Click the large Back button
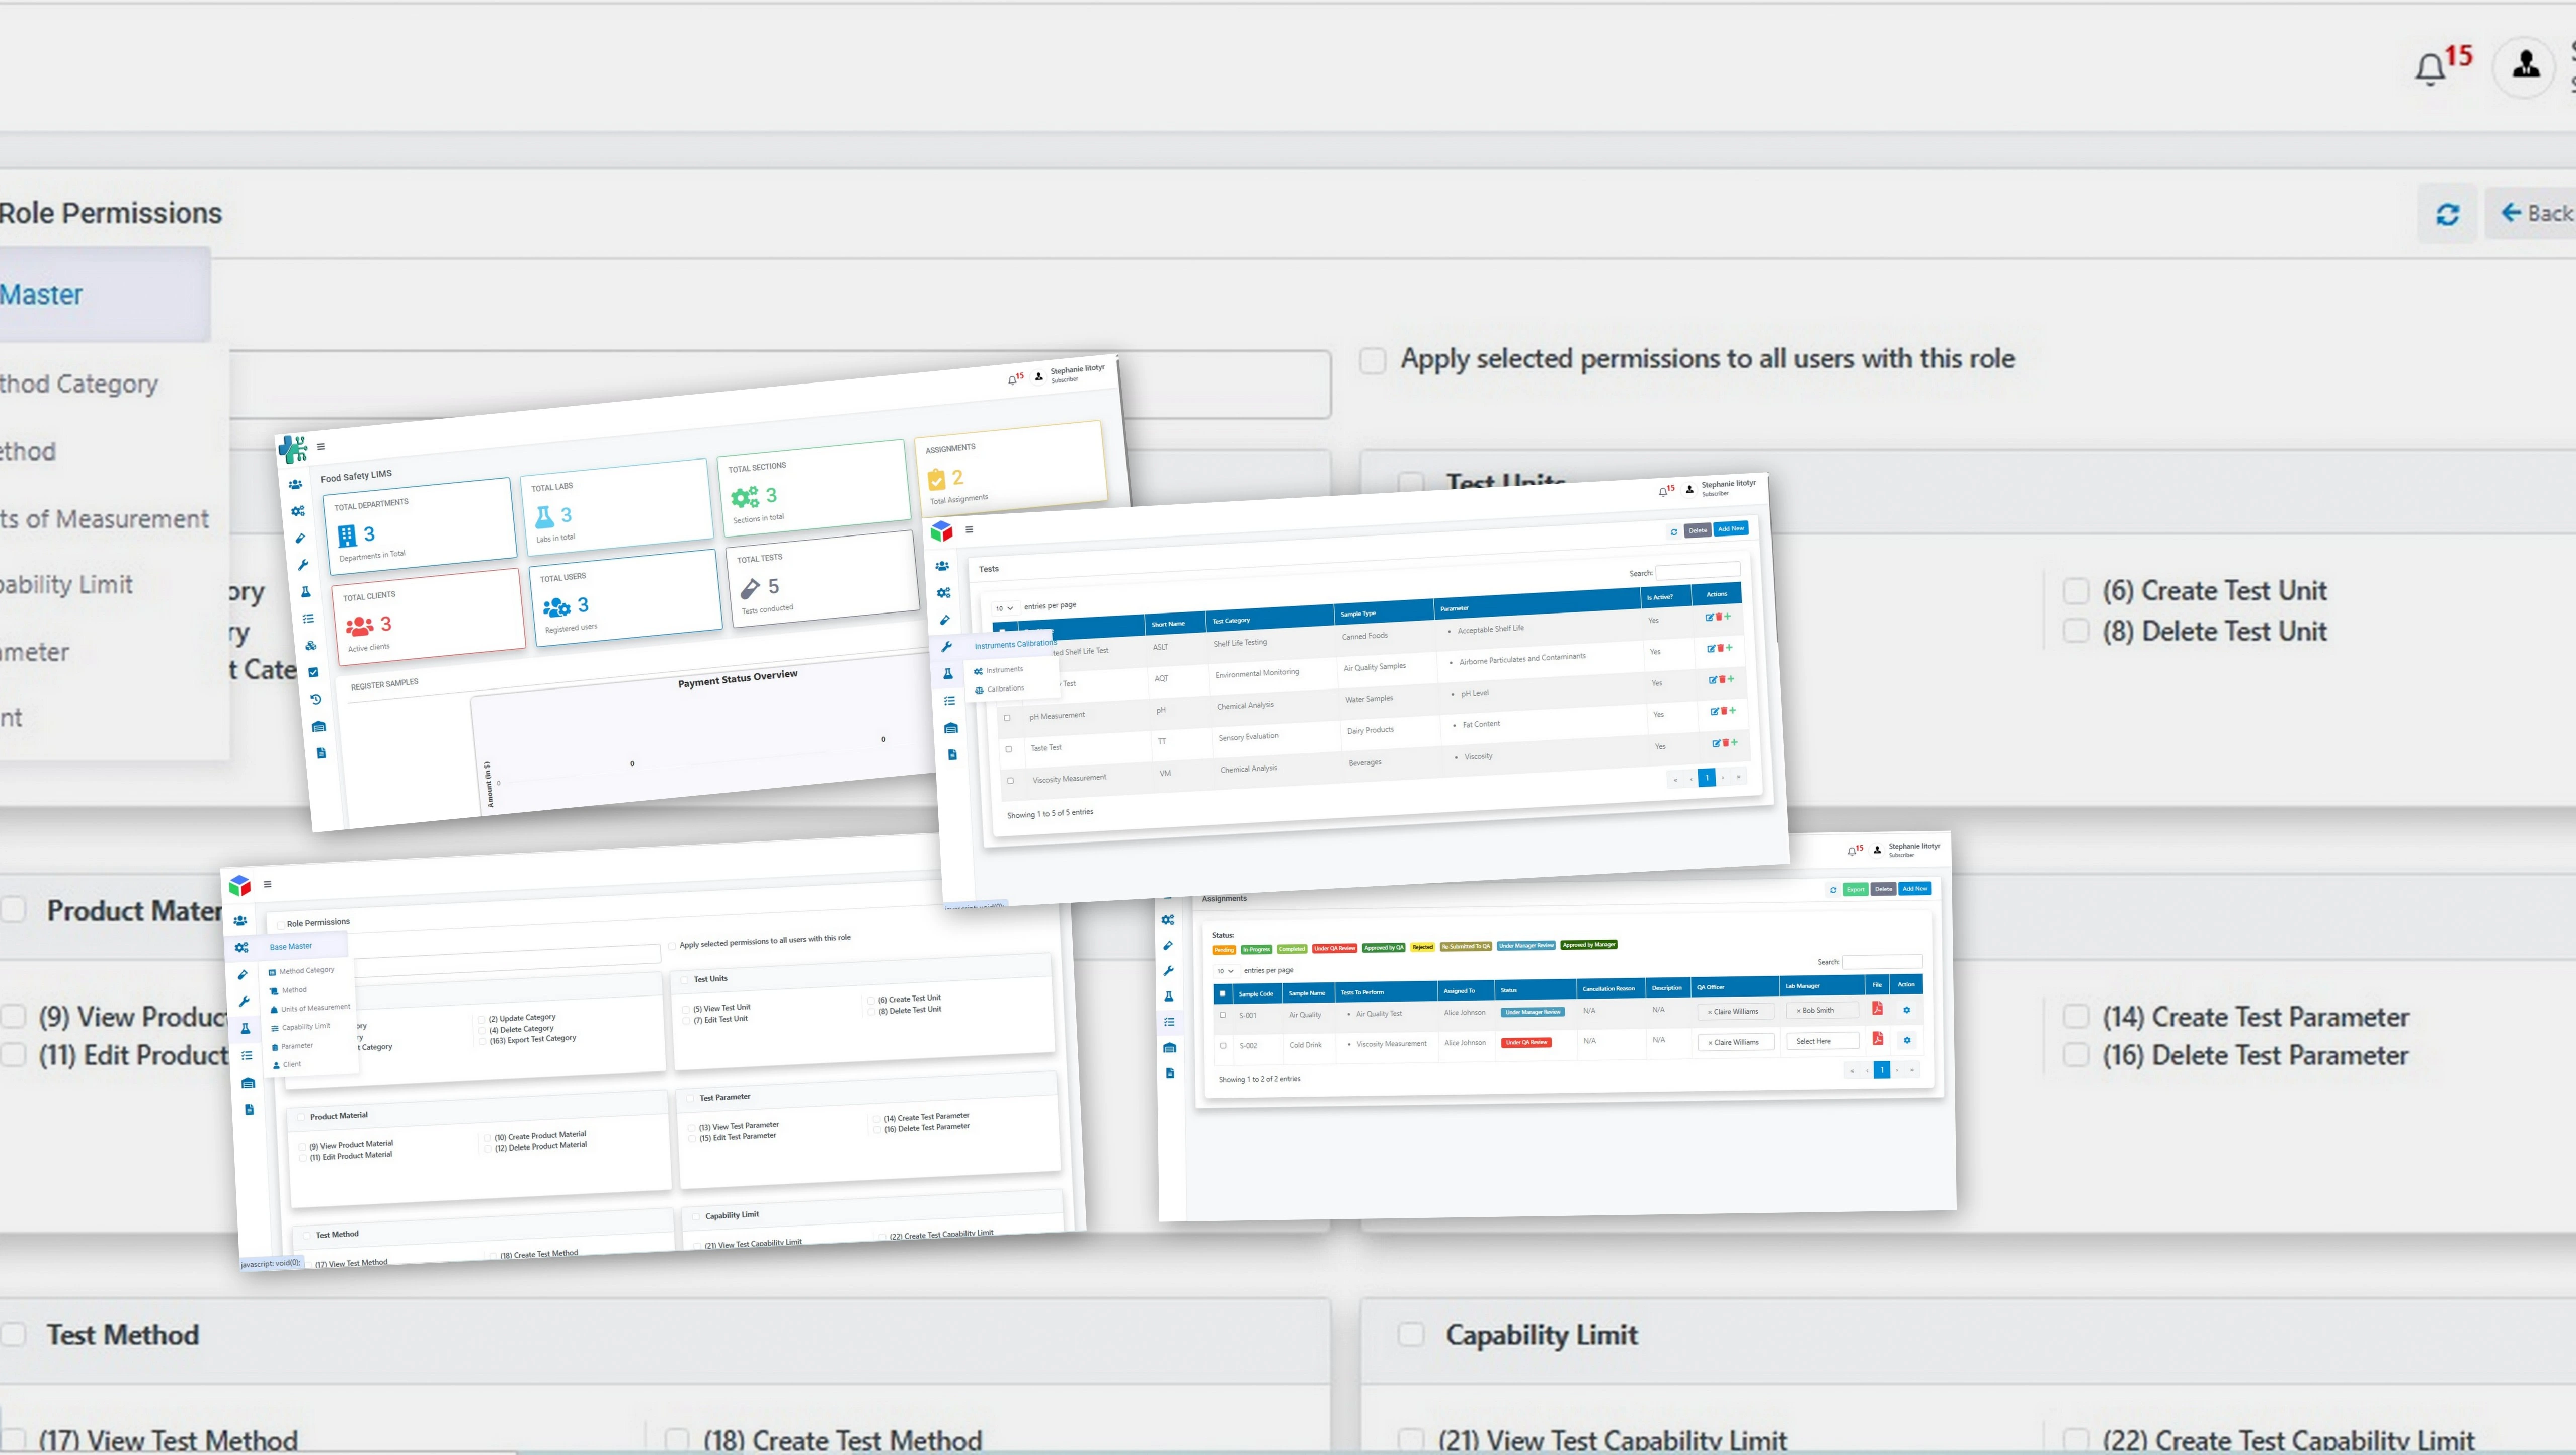Viewport: 2576px width, 1455px height. [x=2535, y=214]
